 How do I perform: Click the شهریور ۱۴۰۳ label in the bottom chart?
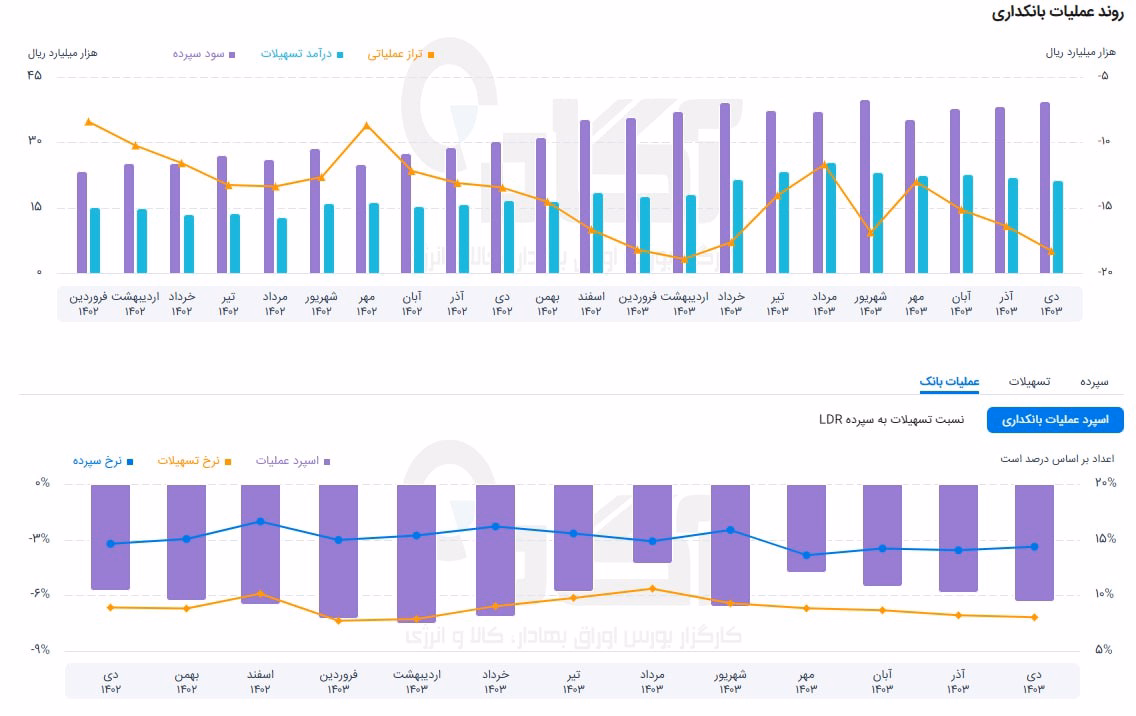pos(730,682)
